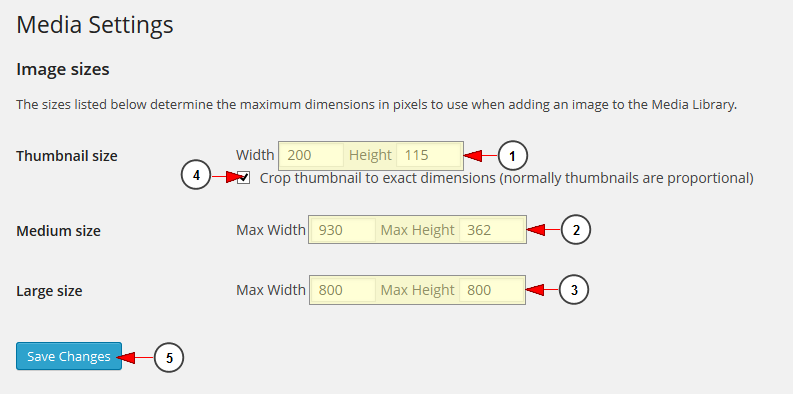Click the Large size label
The height and width of the screenshot is (394, 793).
[50, 291]
